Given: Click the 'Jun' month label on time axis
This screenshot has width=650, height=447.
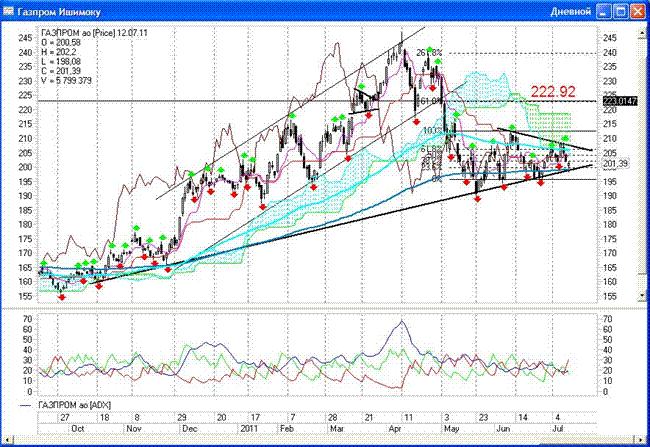Looking at the screenshot, I should click(503, 429).
